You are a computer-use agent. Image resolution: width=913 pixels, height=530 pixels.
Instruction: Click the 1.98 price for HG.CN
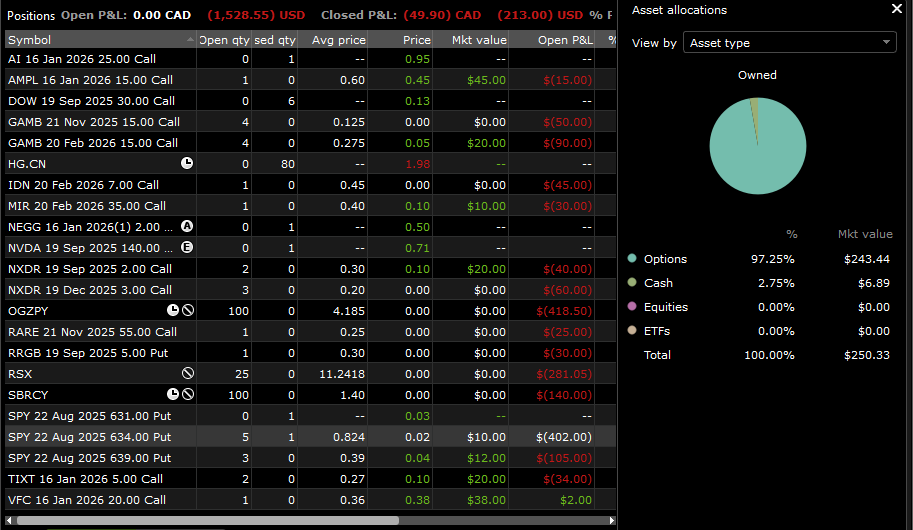(417, 164)
